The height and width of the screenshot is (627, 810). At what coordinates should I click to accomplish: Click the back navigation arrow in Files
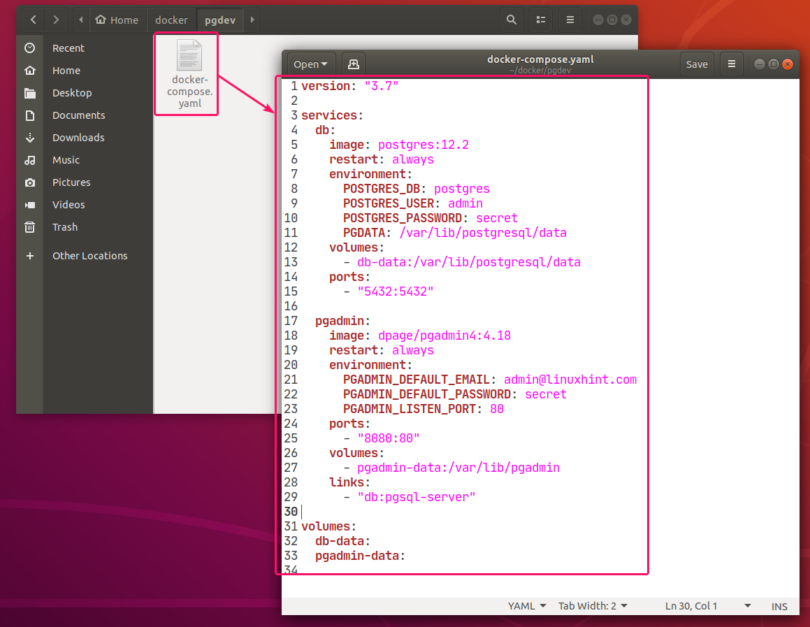point(32,19)
